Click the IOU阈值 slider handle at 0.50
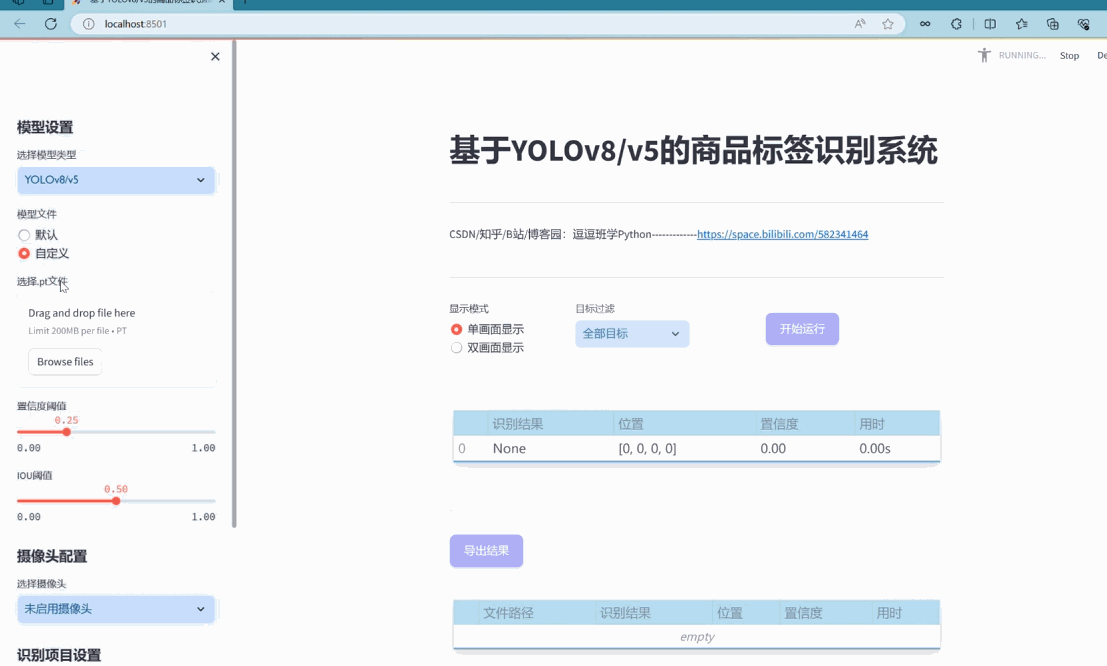This screenshot has height=666, width=1107. pos(116,501)
